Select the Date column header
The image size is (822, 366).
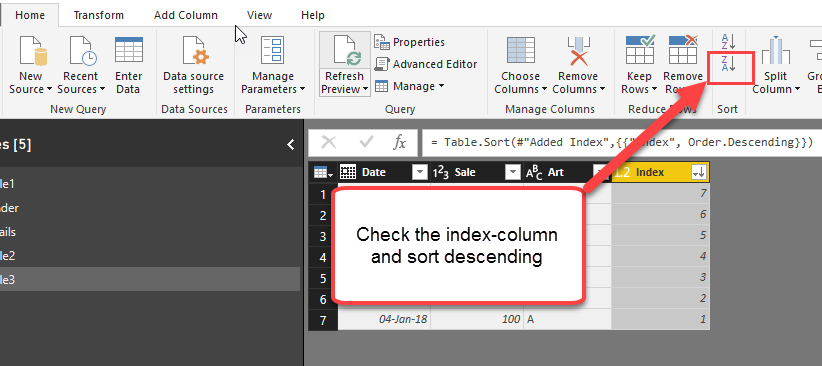(x=384, y=172)
